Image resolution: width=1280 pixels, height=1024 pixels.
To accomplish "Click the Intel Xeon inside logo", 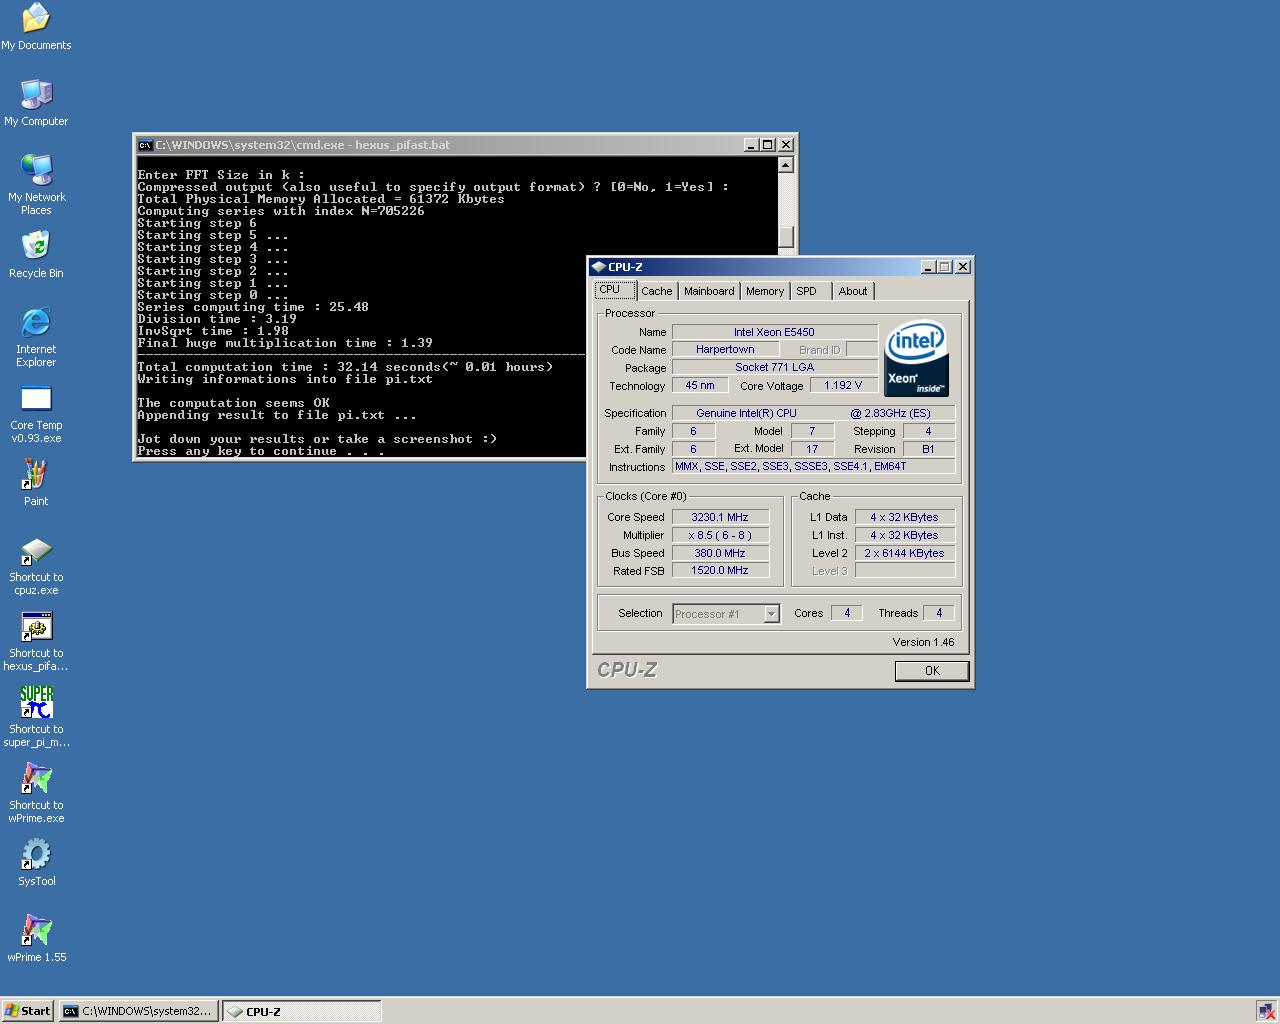I will click(x=916, y=358).
